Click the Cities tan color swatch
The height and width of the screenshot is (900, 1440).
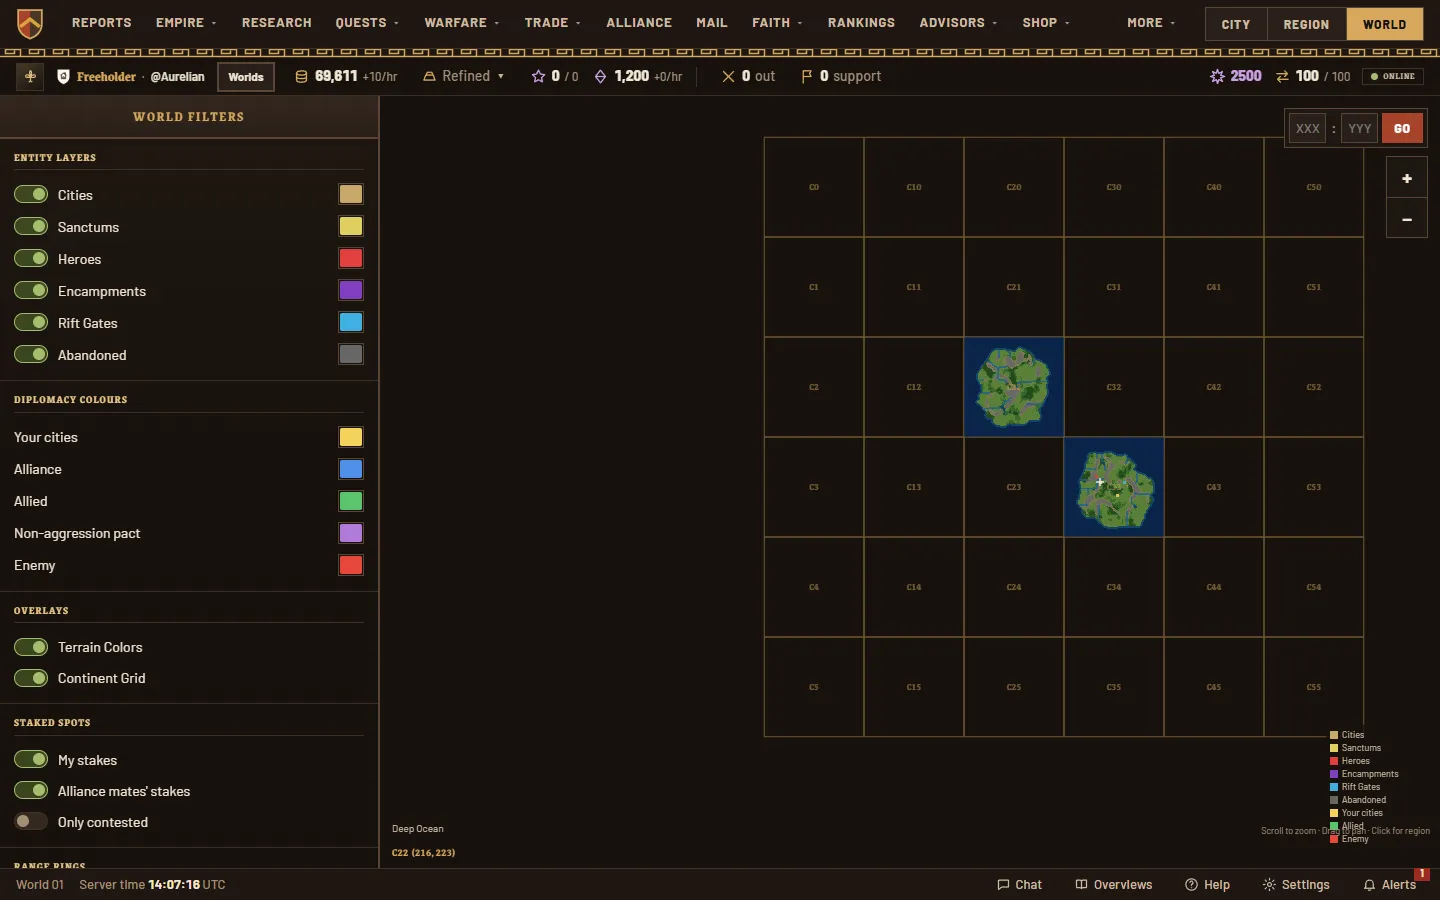click(x=351, y=194)
